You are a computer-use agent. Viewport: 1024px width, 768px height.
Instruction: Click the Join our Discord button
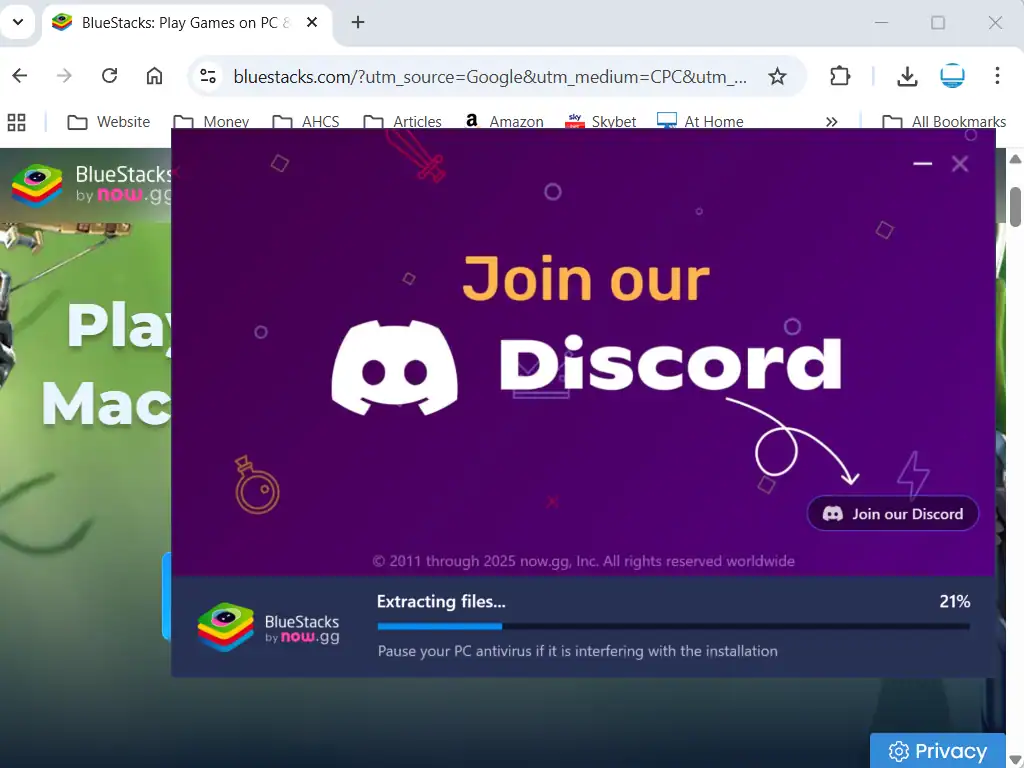point(892,514)
